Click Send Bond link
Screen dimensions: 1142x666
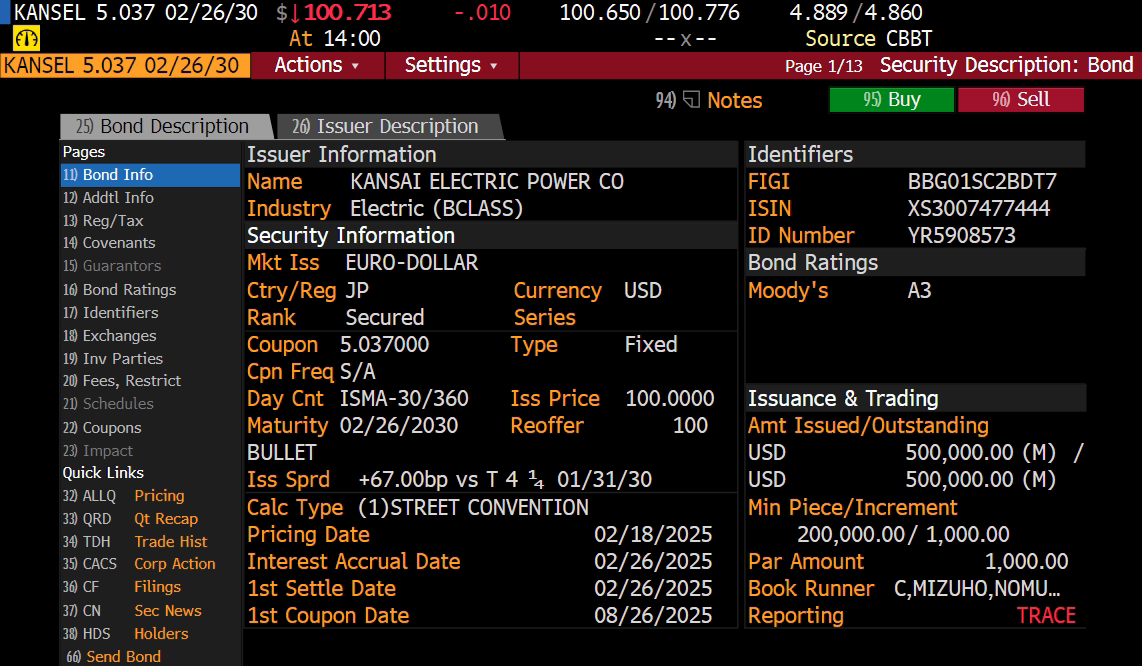tap(114, 657)
